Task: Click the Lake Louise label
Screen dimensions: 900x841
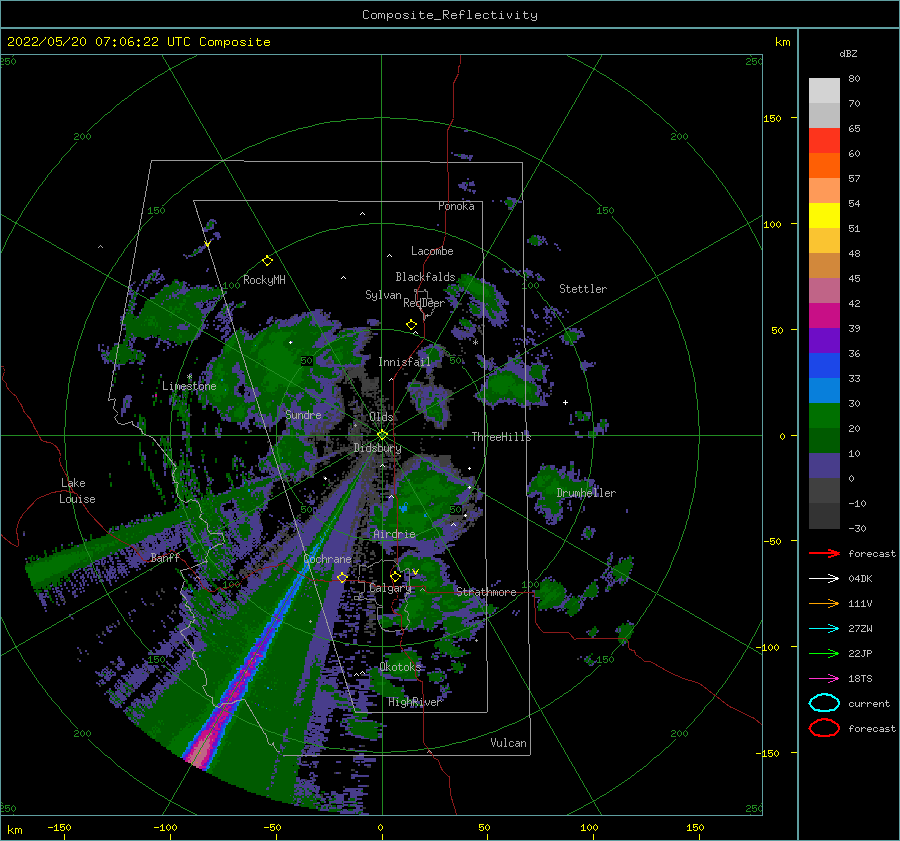Action: click(77, 491)
